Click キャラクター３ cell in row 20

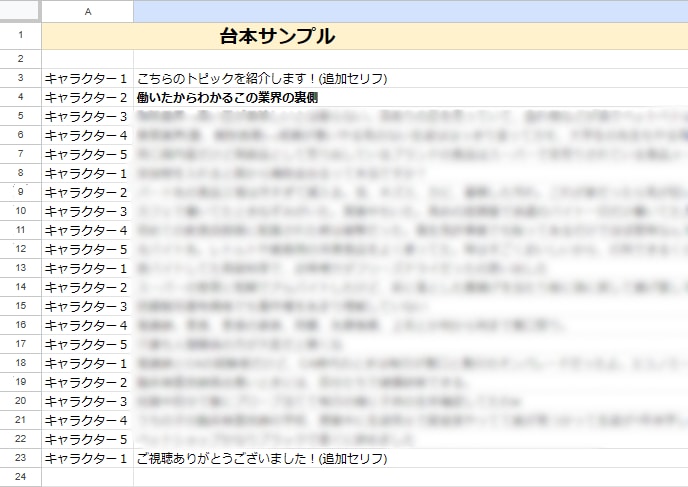coord(88,401)
